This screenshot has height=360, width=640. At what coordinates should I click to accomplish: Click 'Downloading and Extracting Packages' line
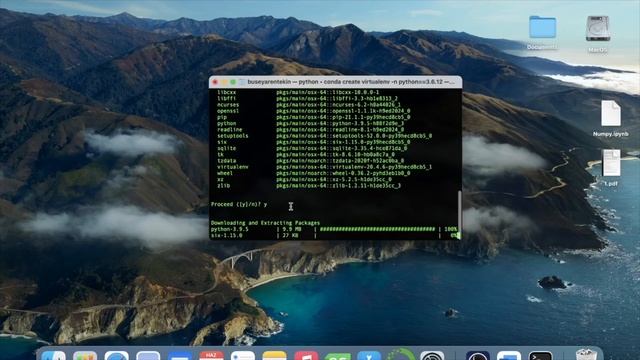265,223
